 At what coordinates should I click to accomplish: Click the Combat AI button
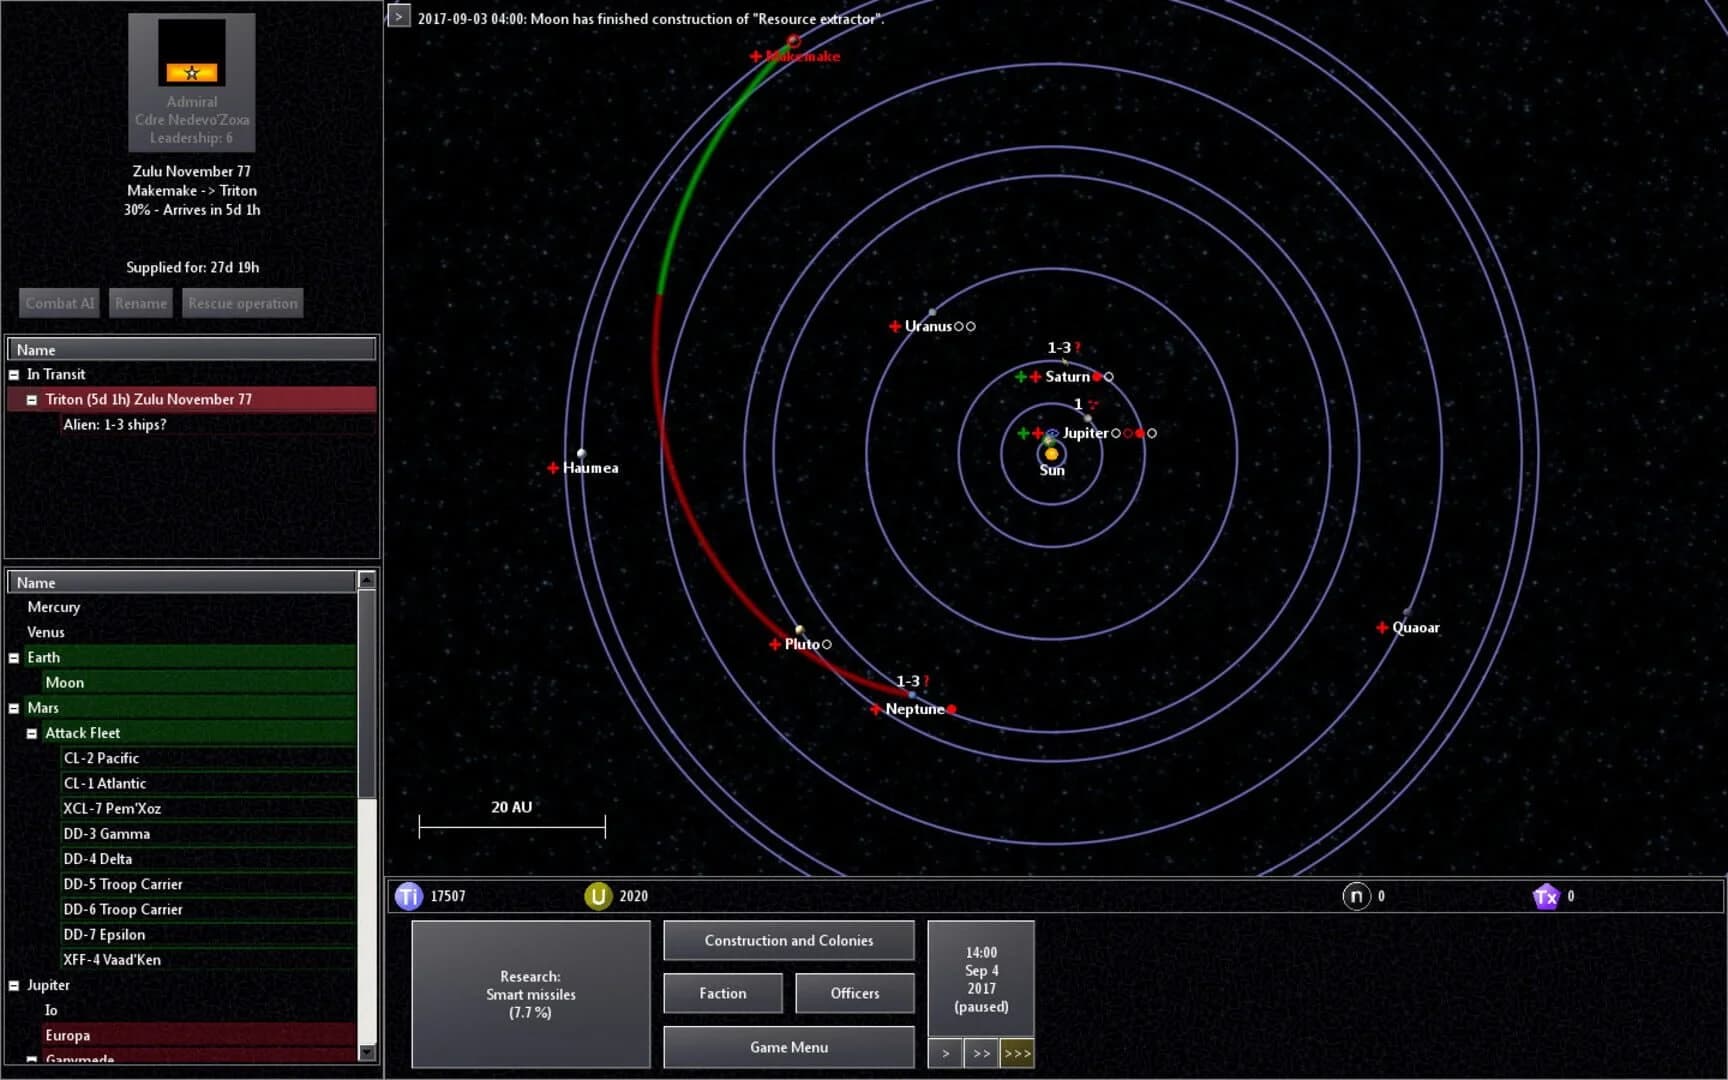[59, 302]
